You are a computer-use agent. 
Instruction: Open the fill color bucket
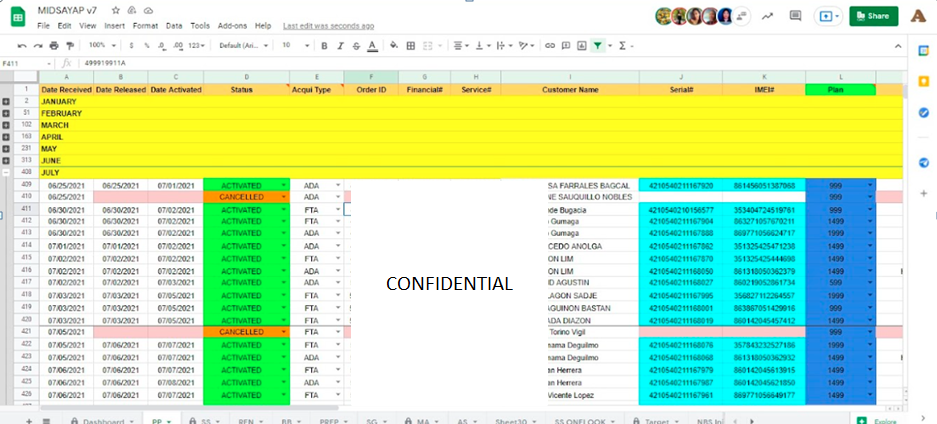394,45
